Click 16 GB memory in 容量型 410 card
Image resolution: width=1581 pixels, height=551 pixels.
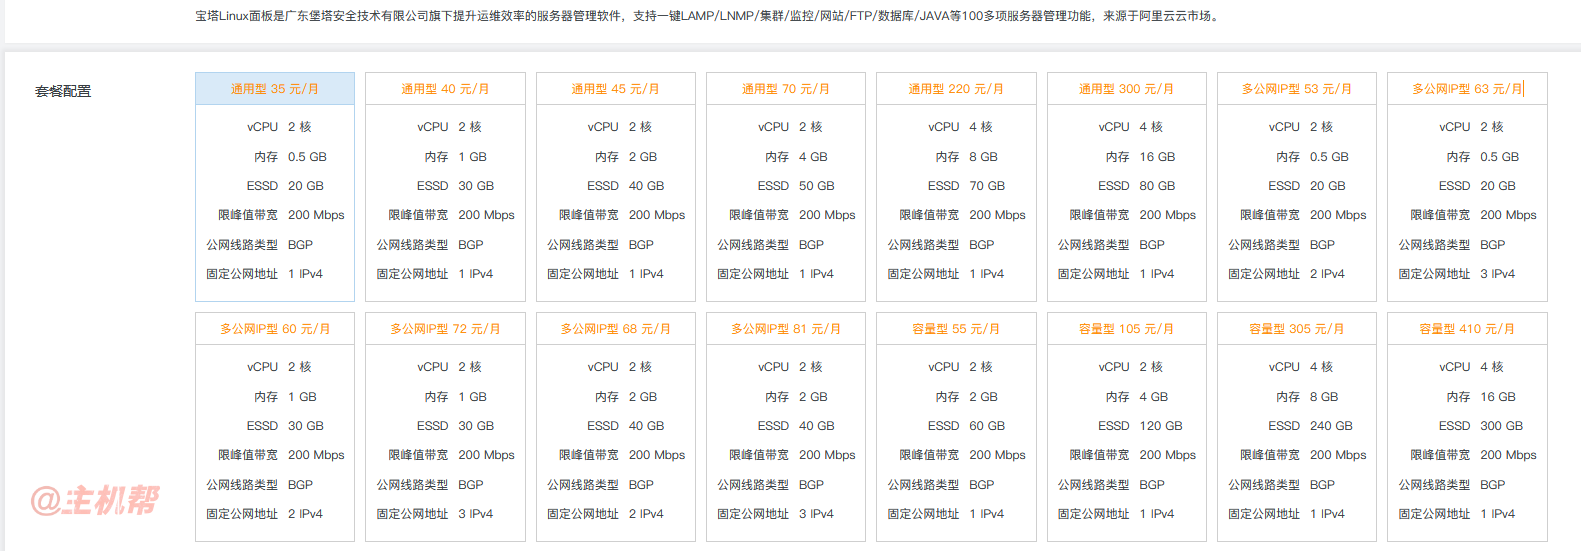coord(1498,397)
